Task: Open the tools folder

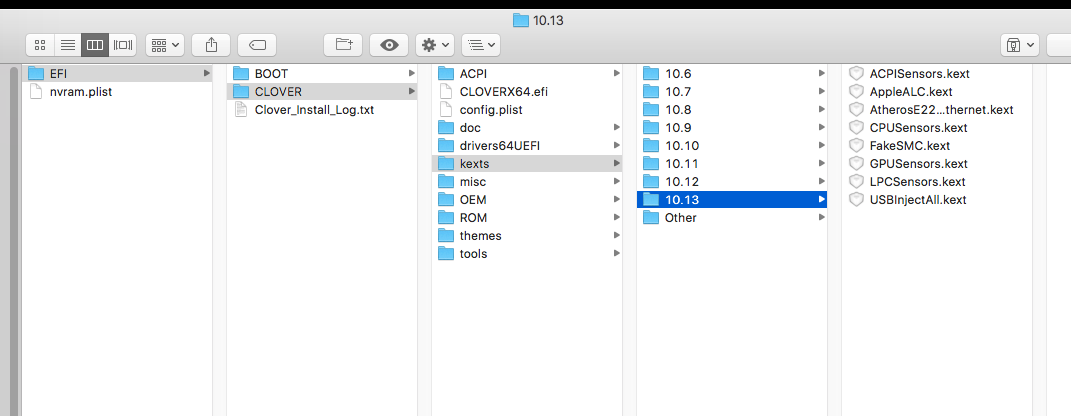Action: pyautogui.click(x=527, y=253)
